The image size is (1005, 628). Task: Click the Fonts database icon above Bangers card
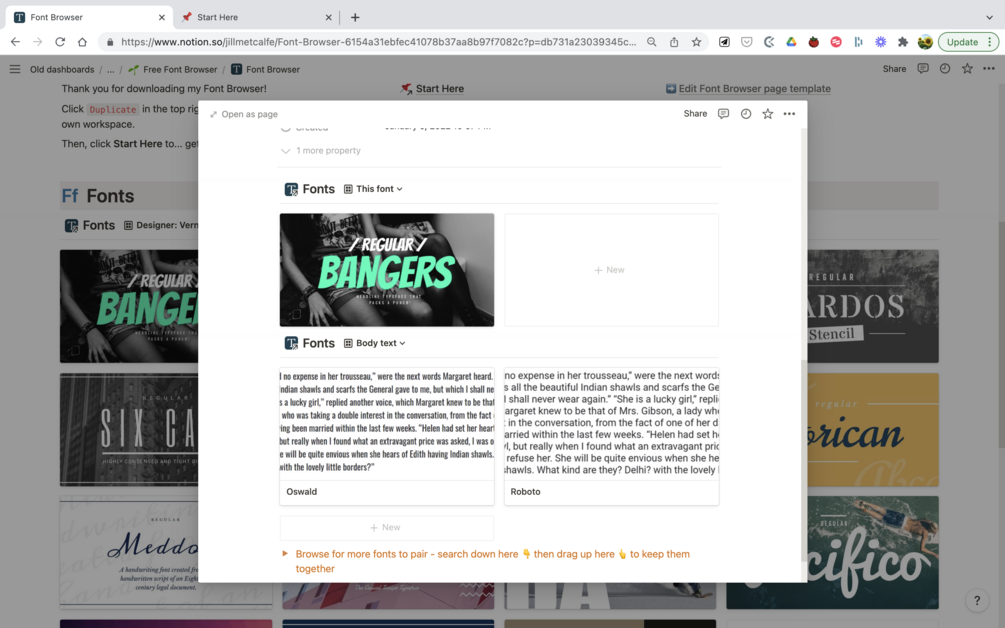(x=291, y=189)
